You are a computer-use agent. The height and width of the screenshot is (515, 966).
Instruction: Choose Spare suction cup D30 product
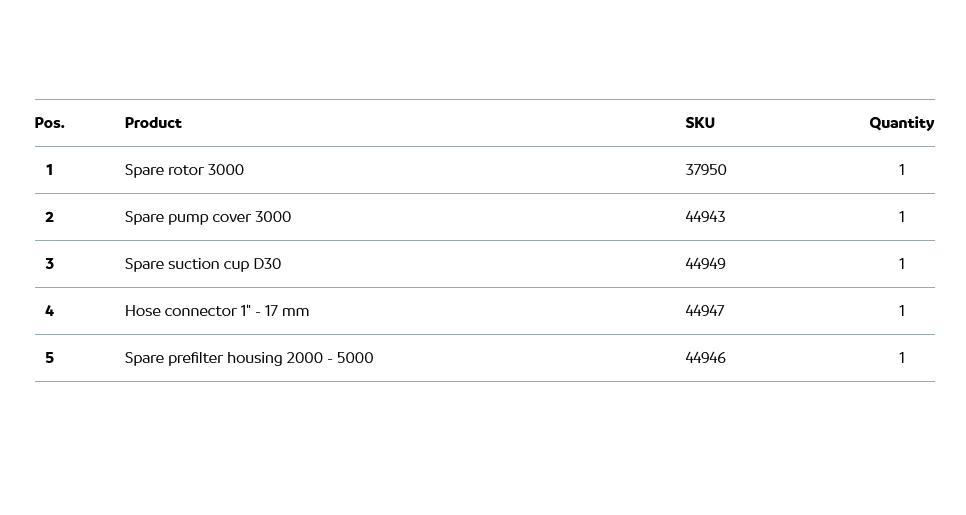tap(203, 264)
